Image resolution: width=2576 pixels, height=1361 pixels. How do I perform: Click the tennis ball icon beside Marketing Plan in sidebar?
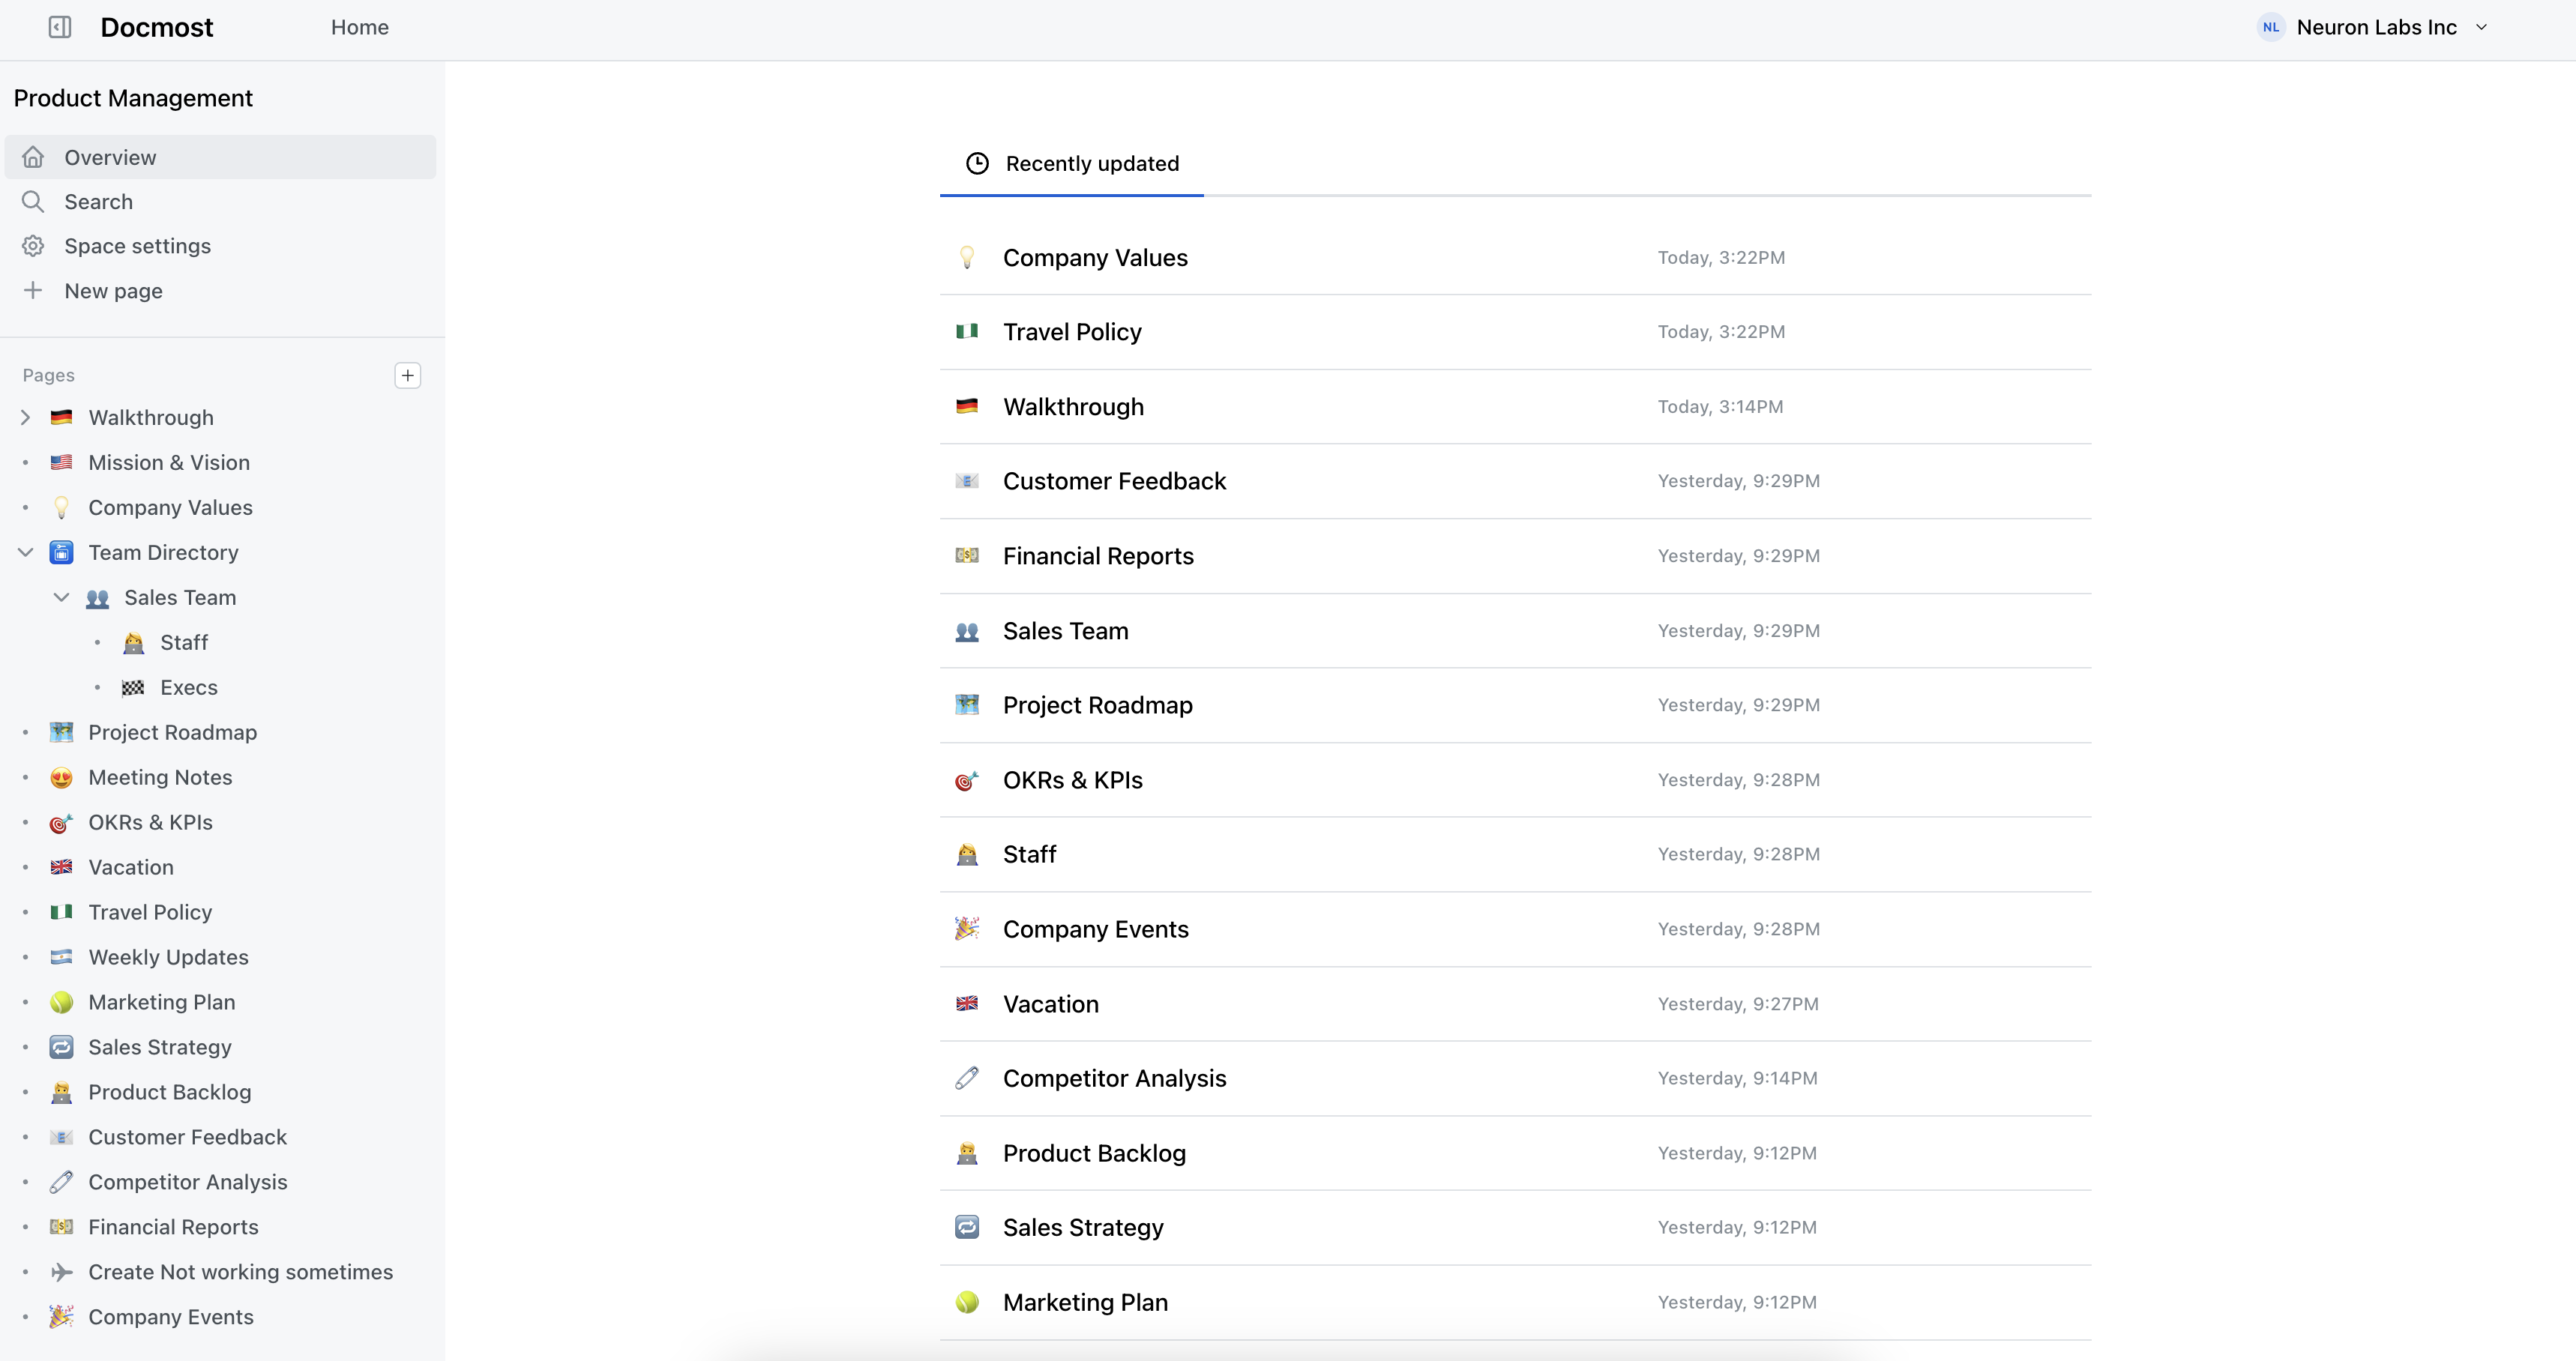point(61,1002)
